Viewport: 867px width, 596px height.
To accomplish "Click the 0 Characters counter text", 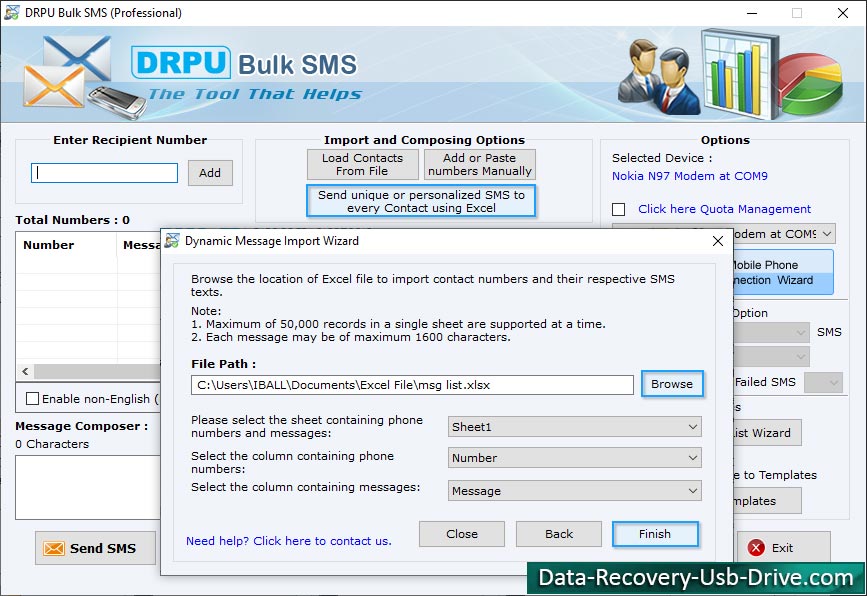I will [x=52, y=444].
